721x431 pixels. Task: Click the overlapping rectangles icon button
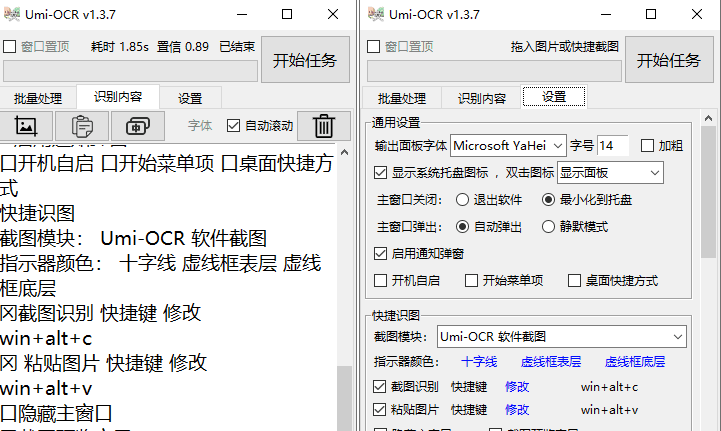[x=138, y=126]
